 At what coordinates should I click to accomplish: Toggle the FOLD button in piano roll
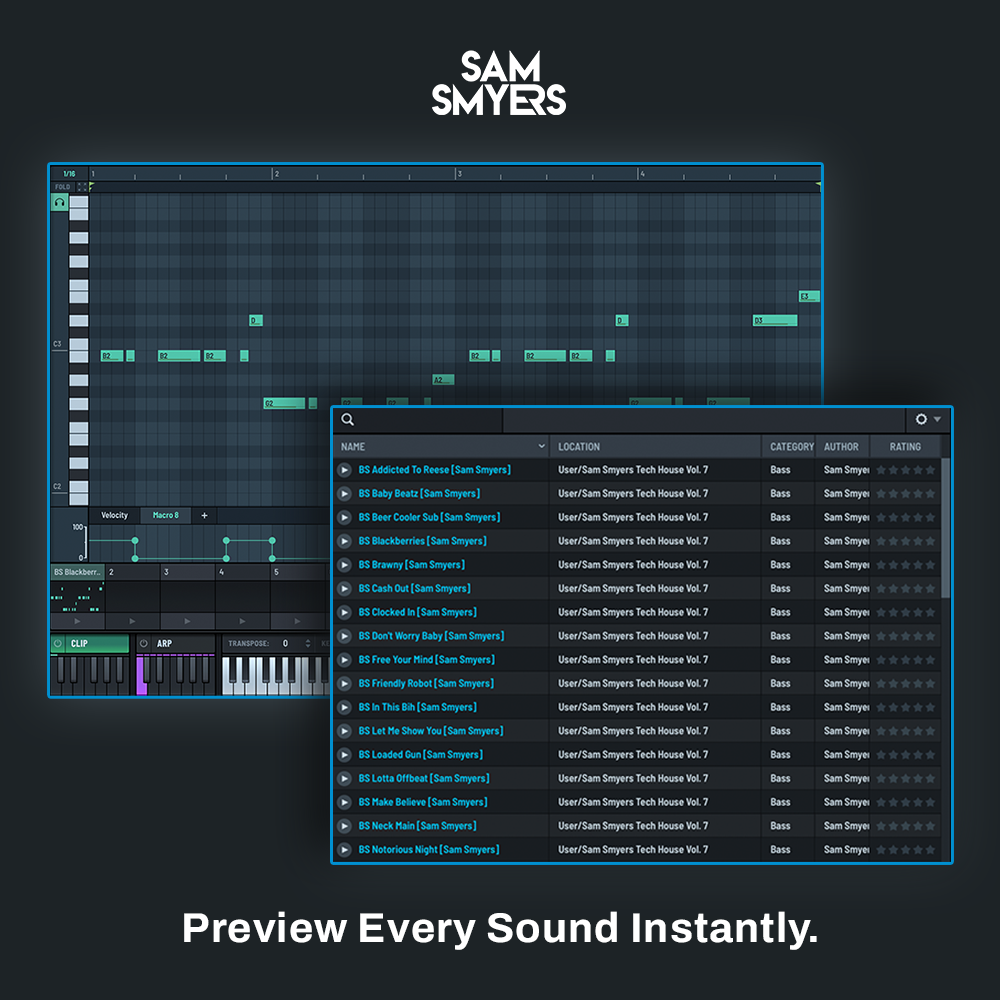[62, 187]
